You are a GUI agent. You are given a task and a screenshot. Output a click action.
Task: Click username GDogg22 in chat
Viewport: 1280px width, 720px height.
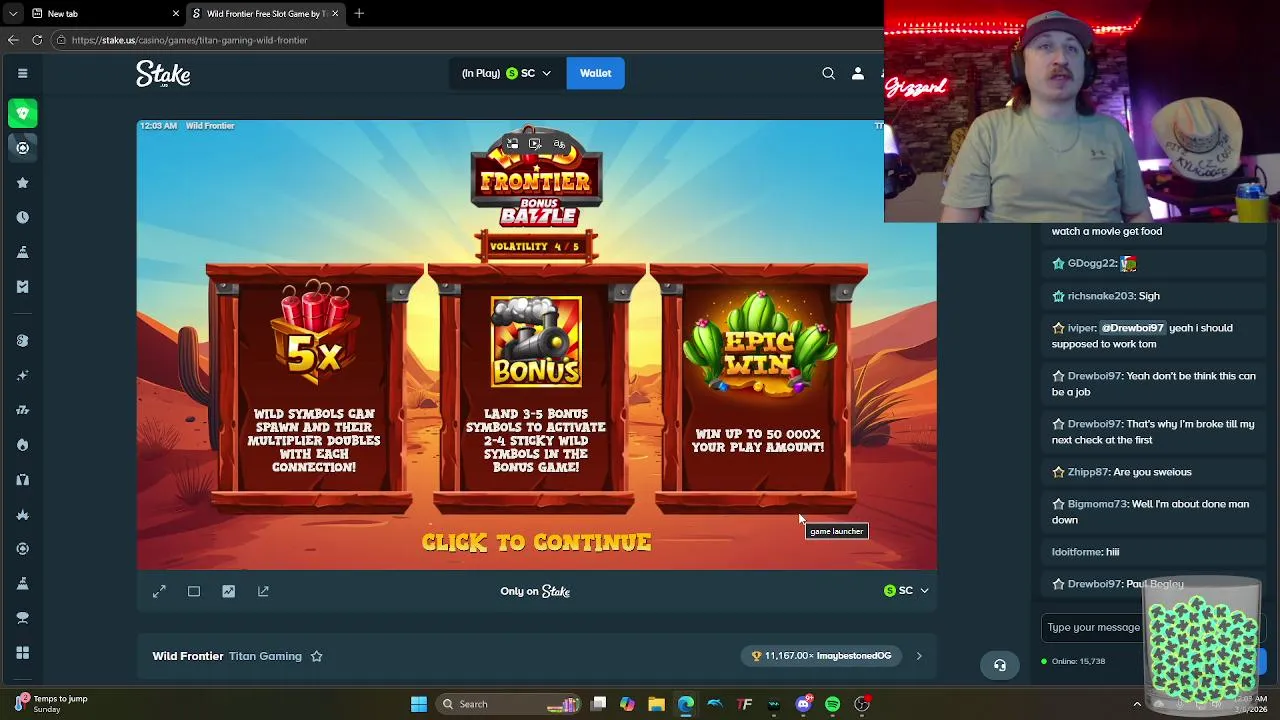click(x=1090, y=264)
